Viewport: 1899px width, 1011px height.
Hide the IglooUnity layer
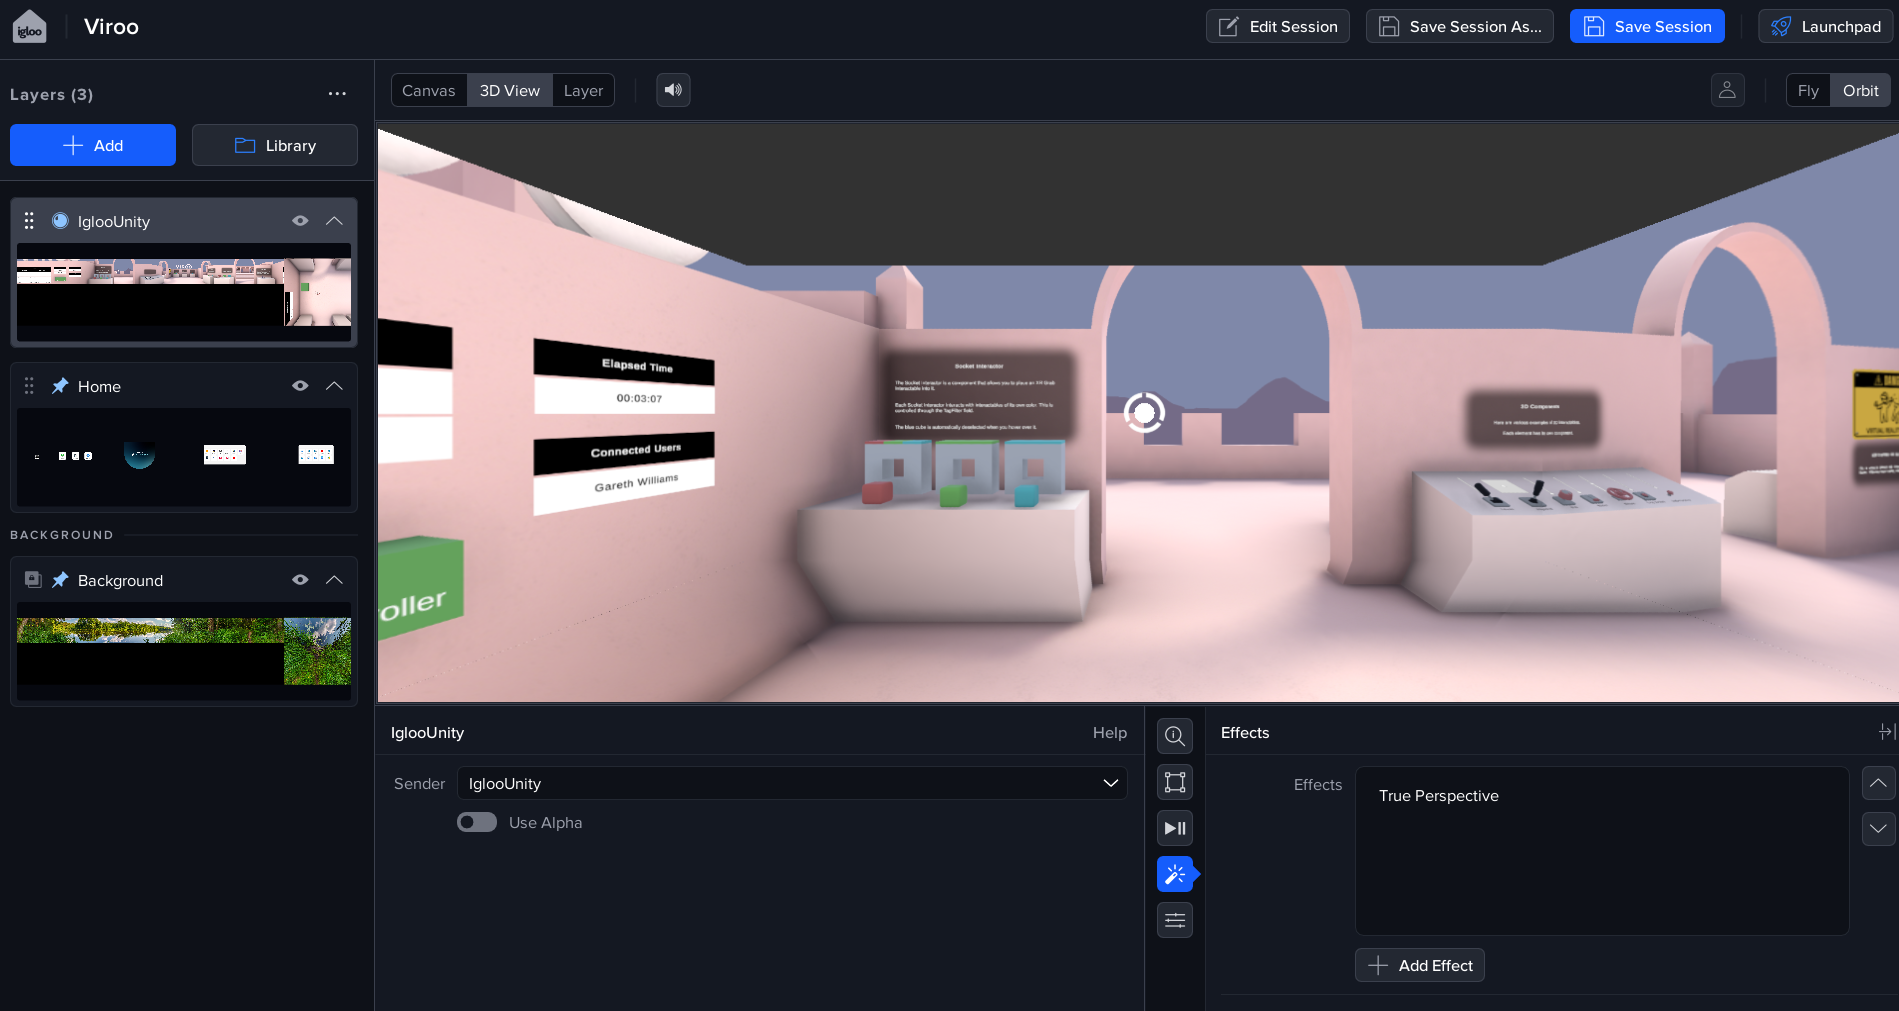(300, 221)
